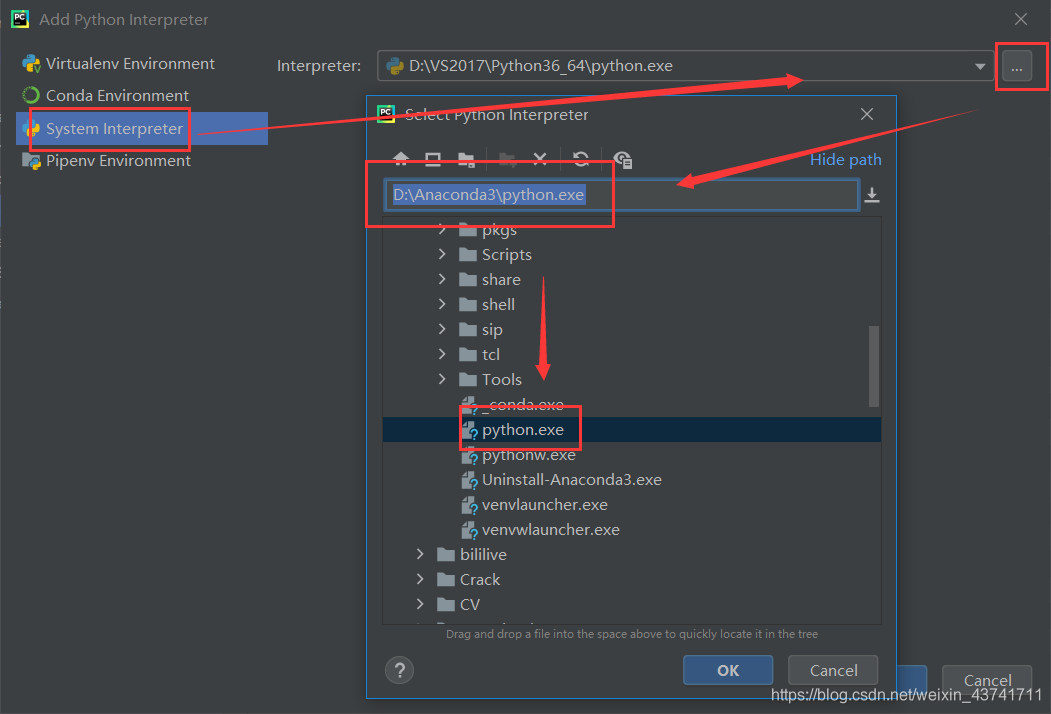This screenshot has height=714, width=1051.
Task: Click OK in Select Python Interpreter dialog
Action: click(728, 670)
